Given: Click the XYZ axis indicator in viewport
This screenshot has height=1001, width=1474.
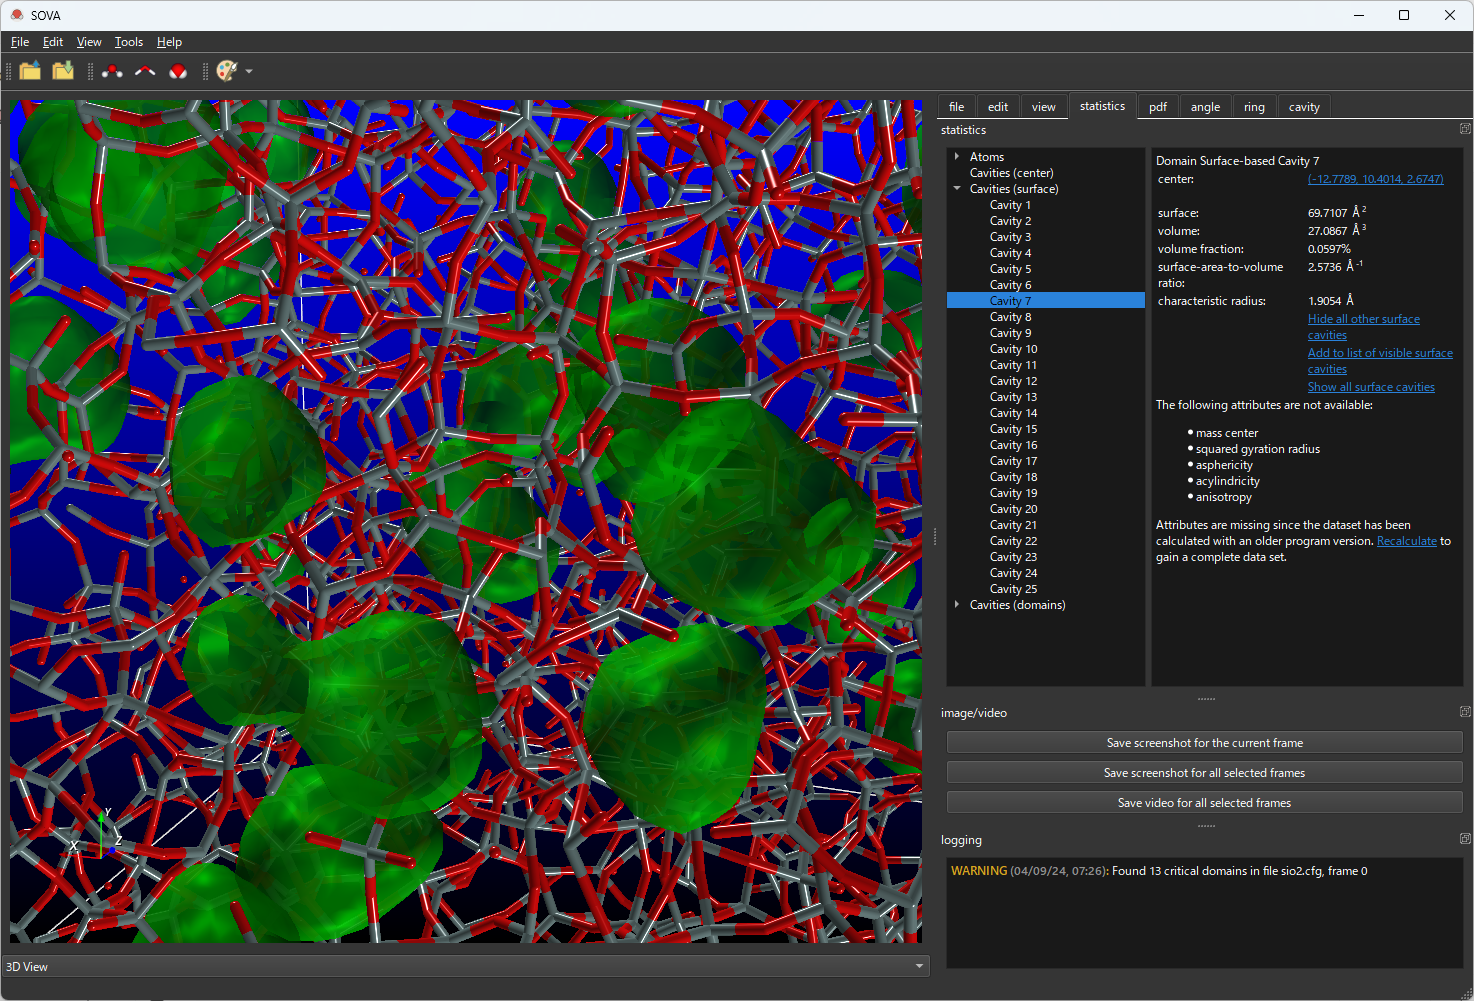Looking at the screenshot, I should coord(96,832).
